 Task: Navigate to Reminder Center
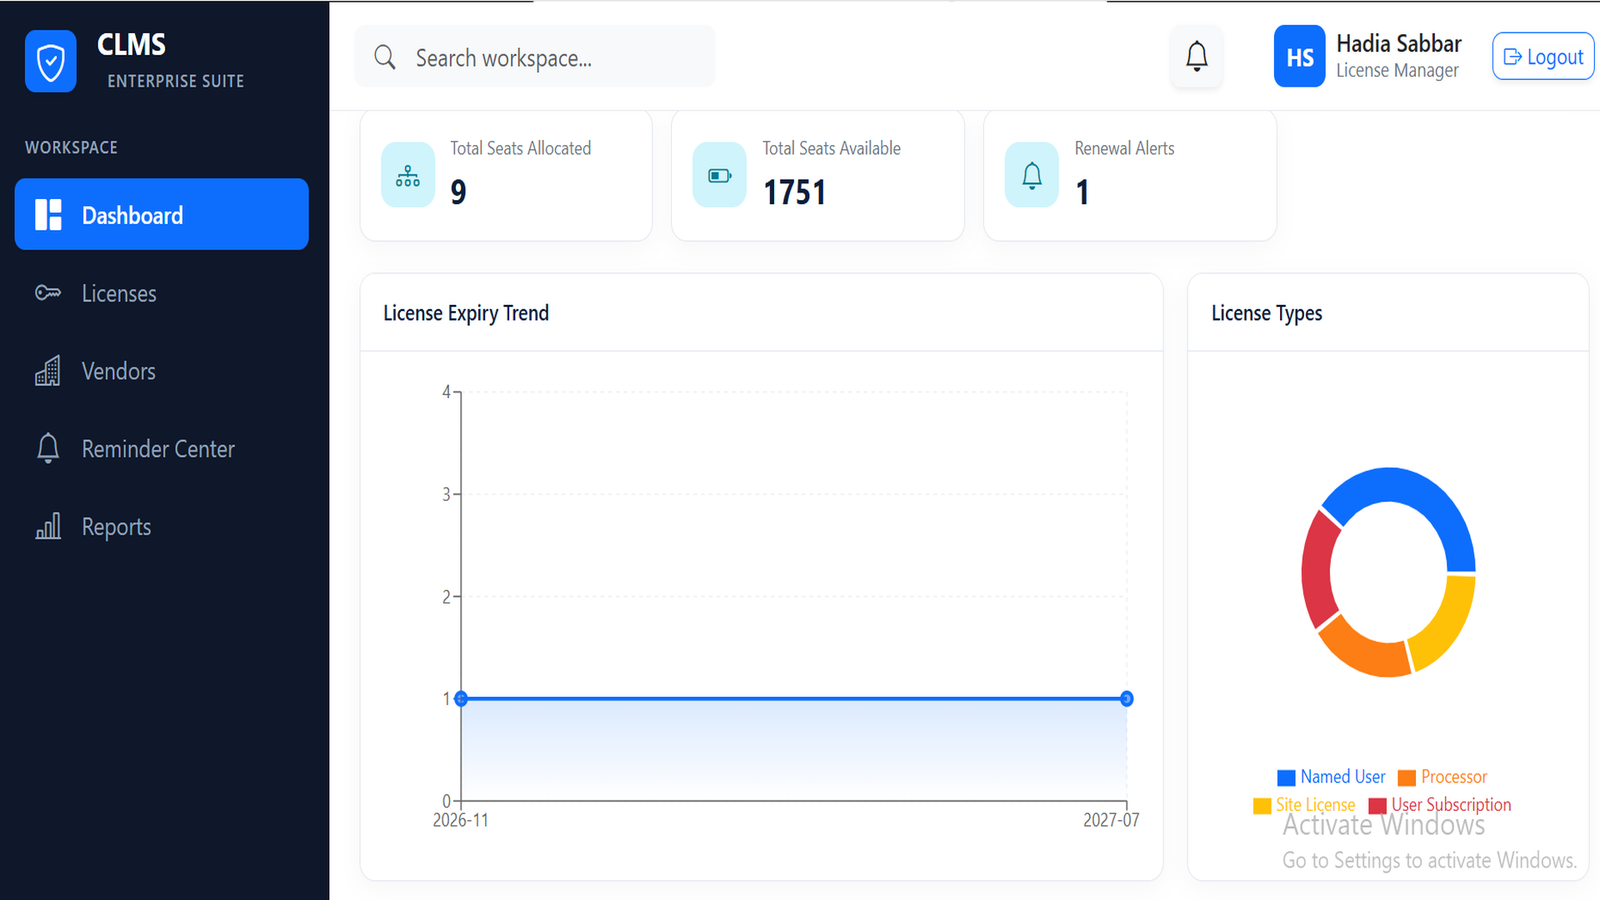pyautogui.click(x=162, y=449)
